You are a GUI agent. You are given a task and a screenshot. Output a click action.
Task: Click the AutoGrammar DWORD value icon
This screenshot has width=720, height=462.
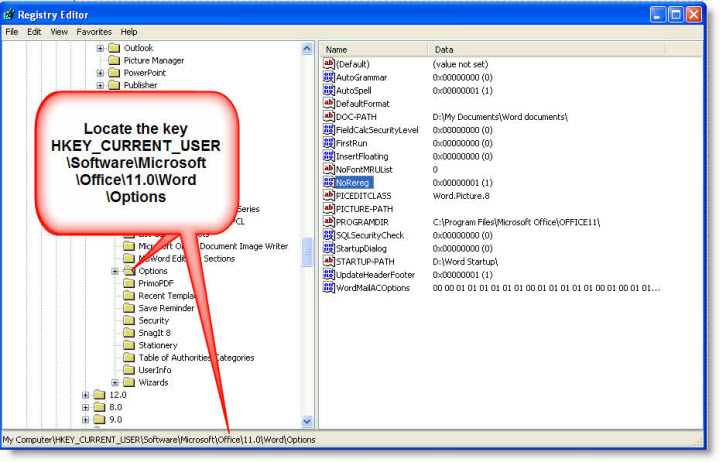(328, 77)
